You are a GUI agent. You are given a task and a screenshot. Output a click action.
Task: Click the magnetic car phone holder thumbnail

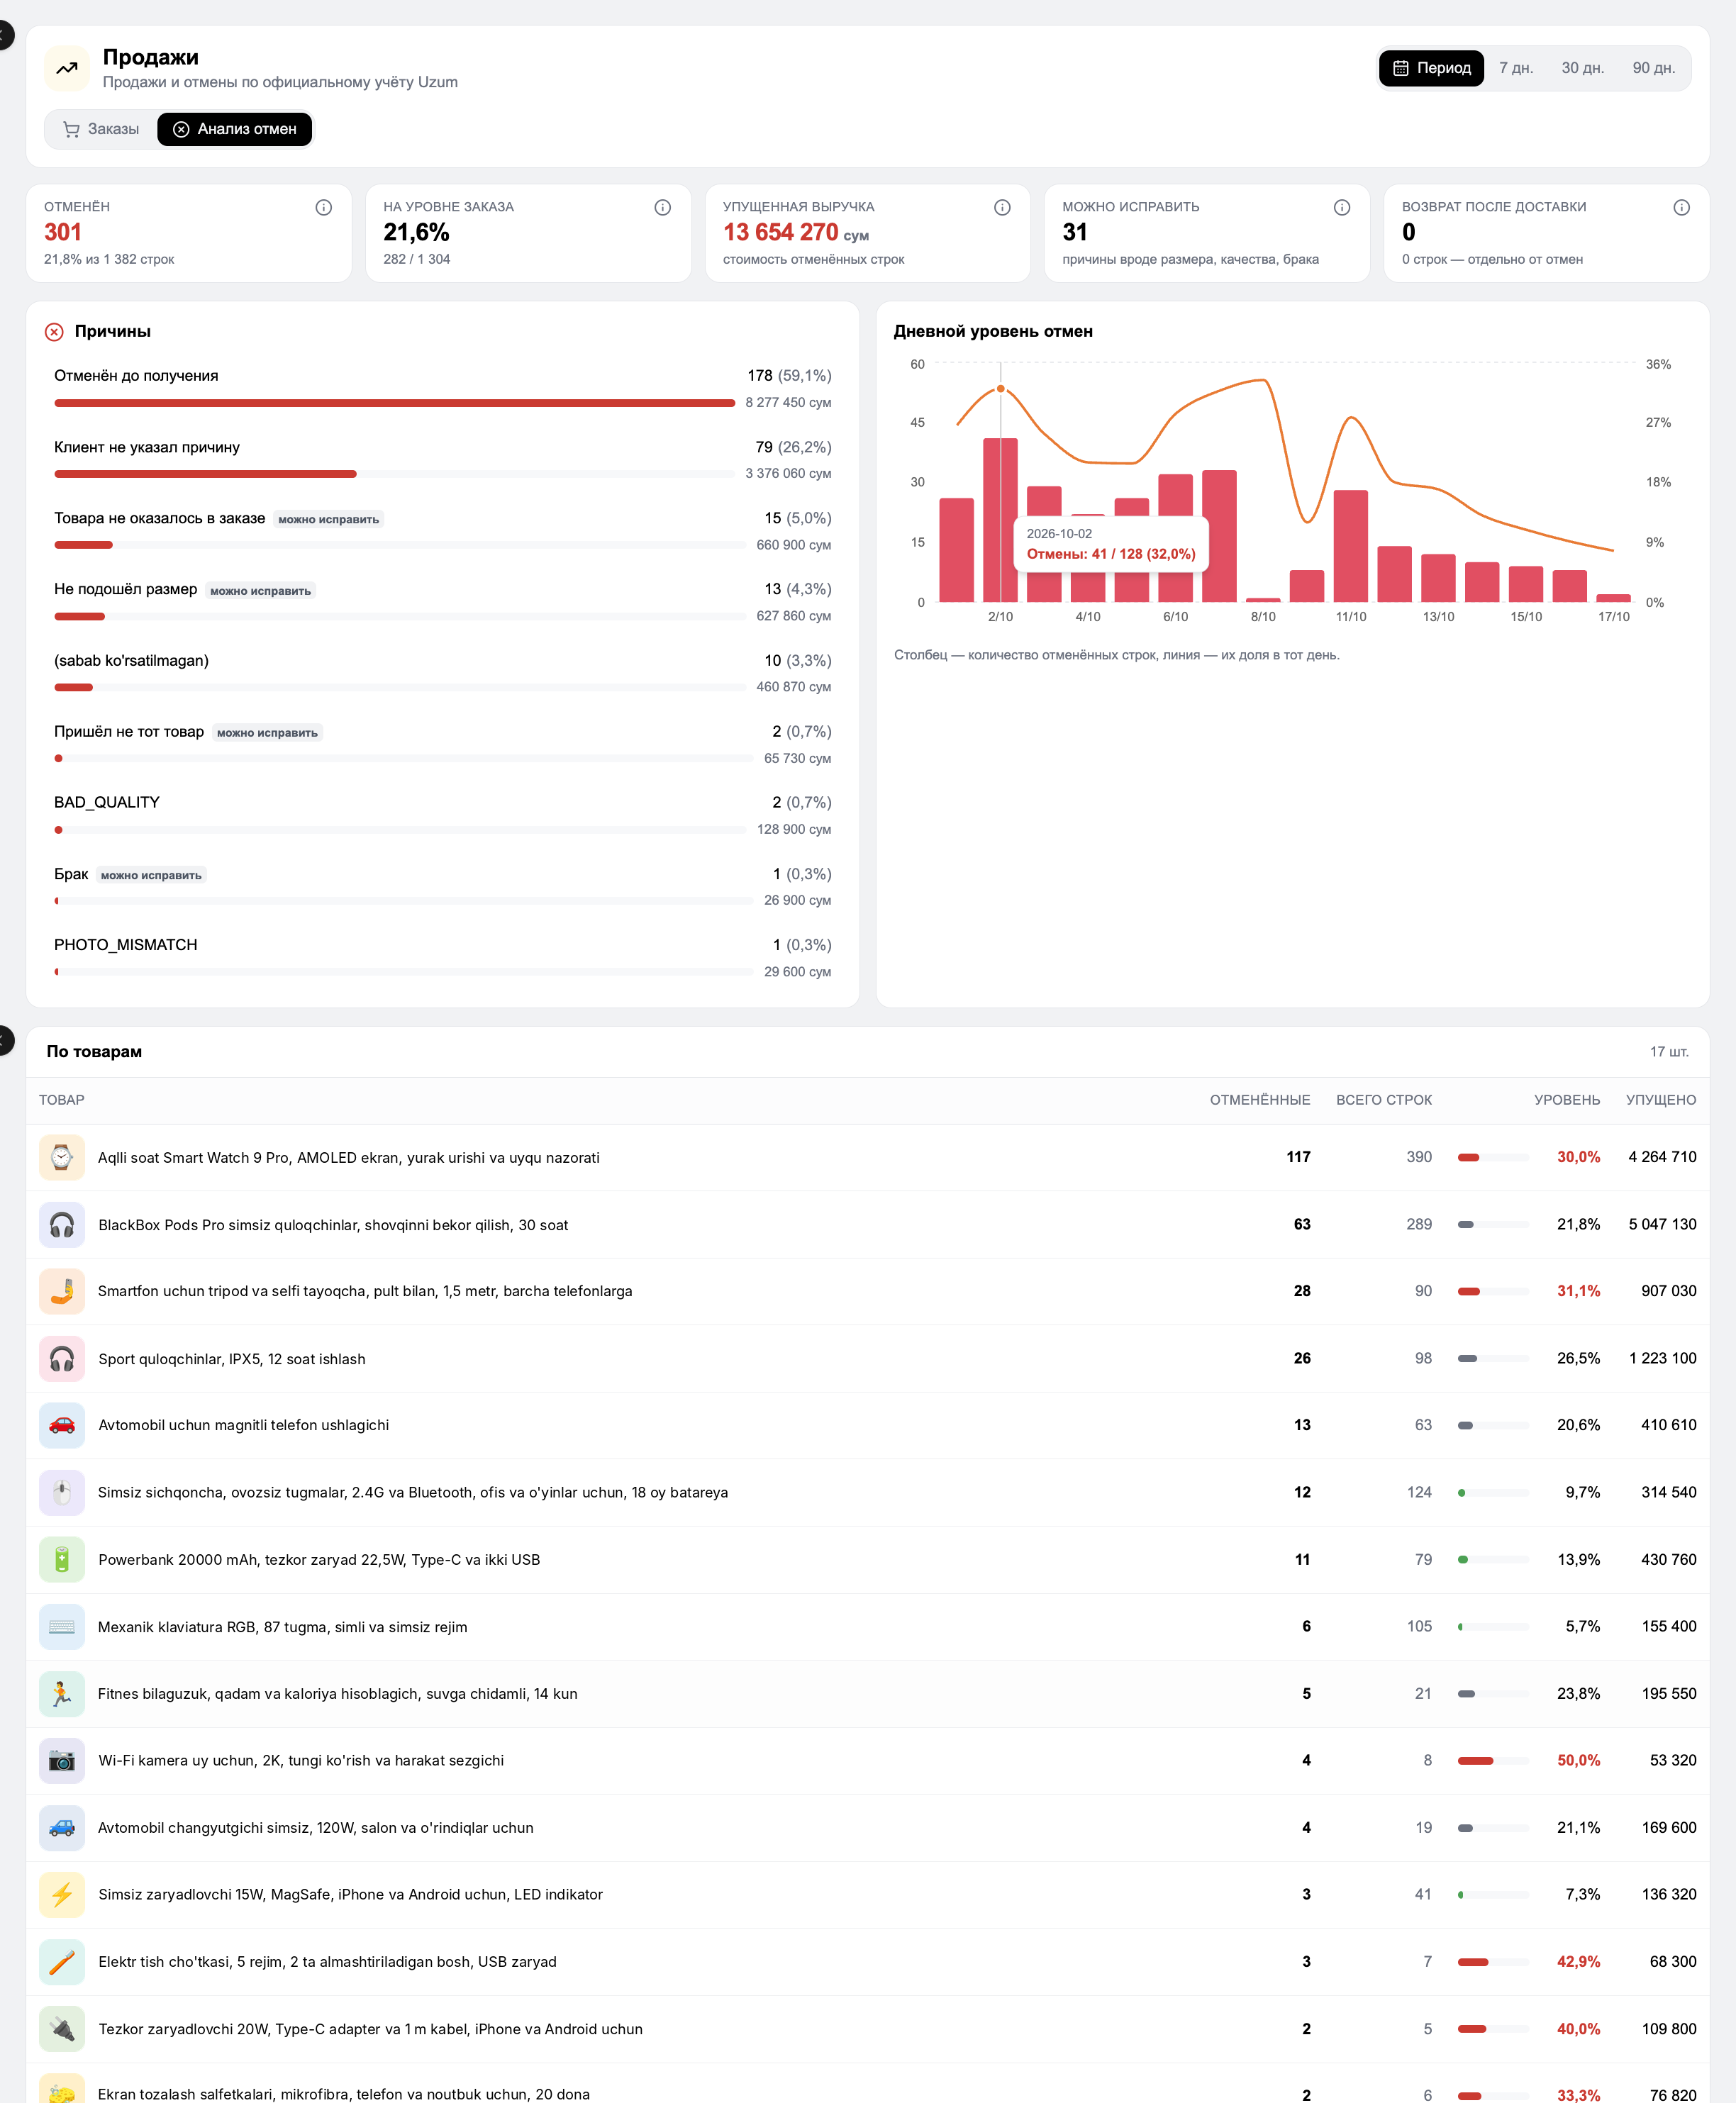tap(62, 1425)
